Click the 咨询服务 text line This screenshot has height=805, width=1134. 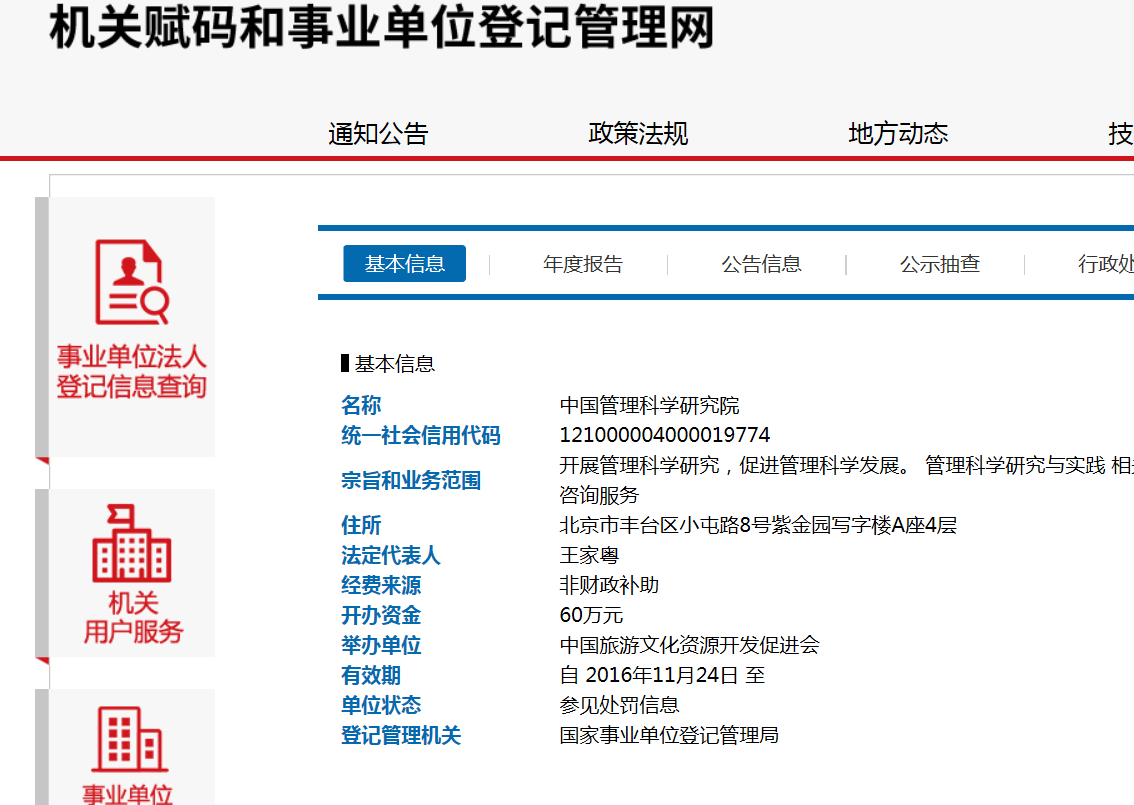click(600, 495)
